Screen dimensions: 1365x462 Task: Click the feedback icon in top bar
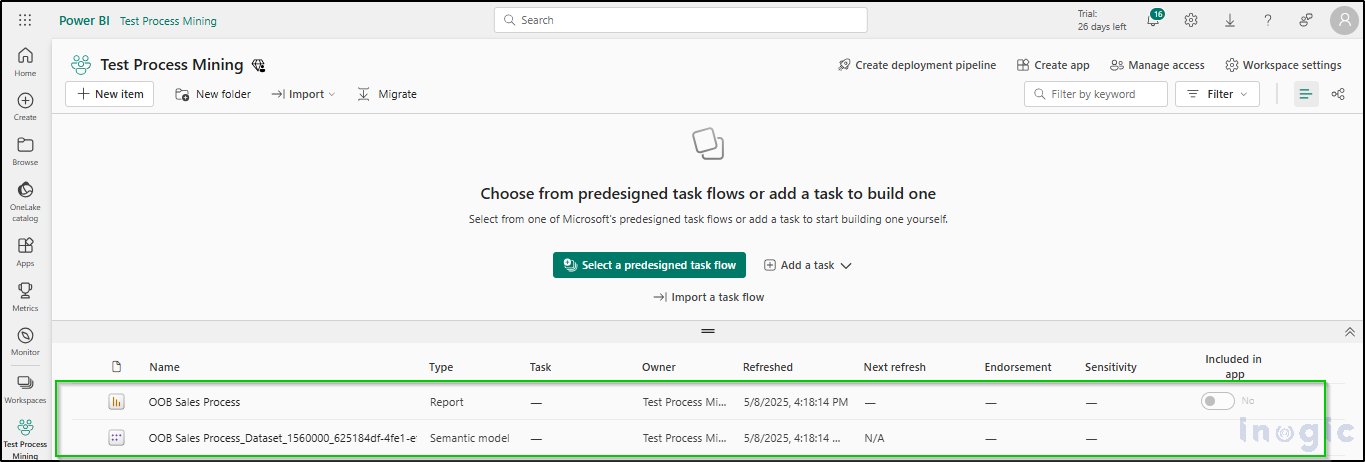pos(1306,20)
